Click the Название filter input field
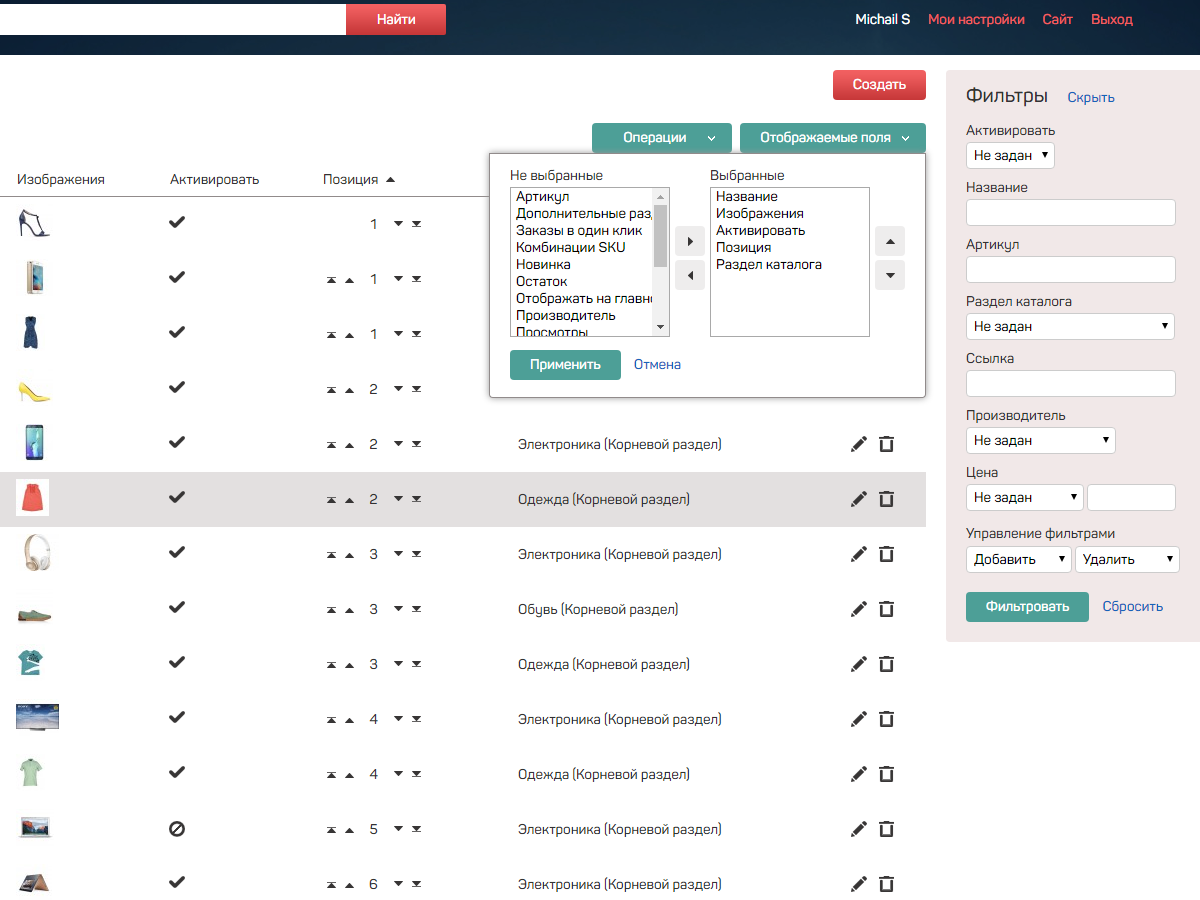This screenshot has height=900, width=1200. pyautogui.click(x=1070, y=212)
